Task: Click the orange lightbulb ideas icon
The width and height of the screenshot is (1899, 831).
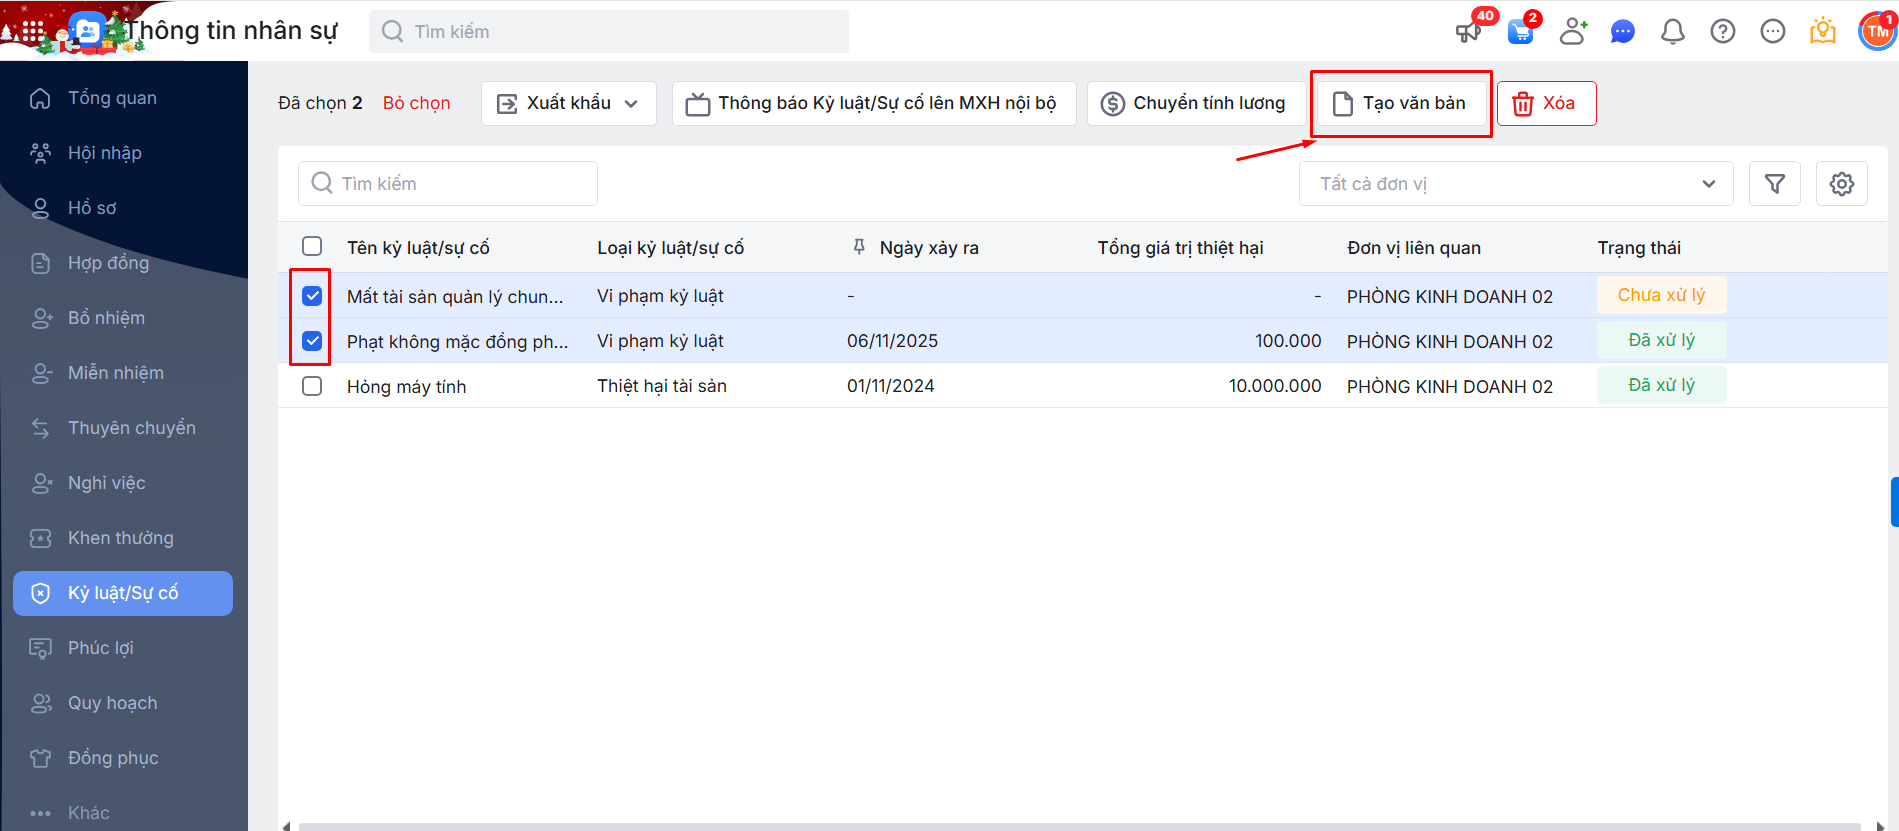Action: point(1823,32)
